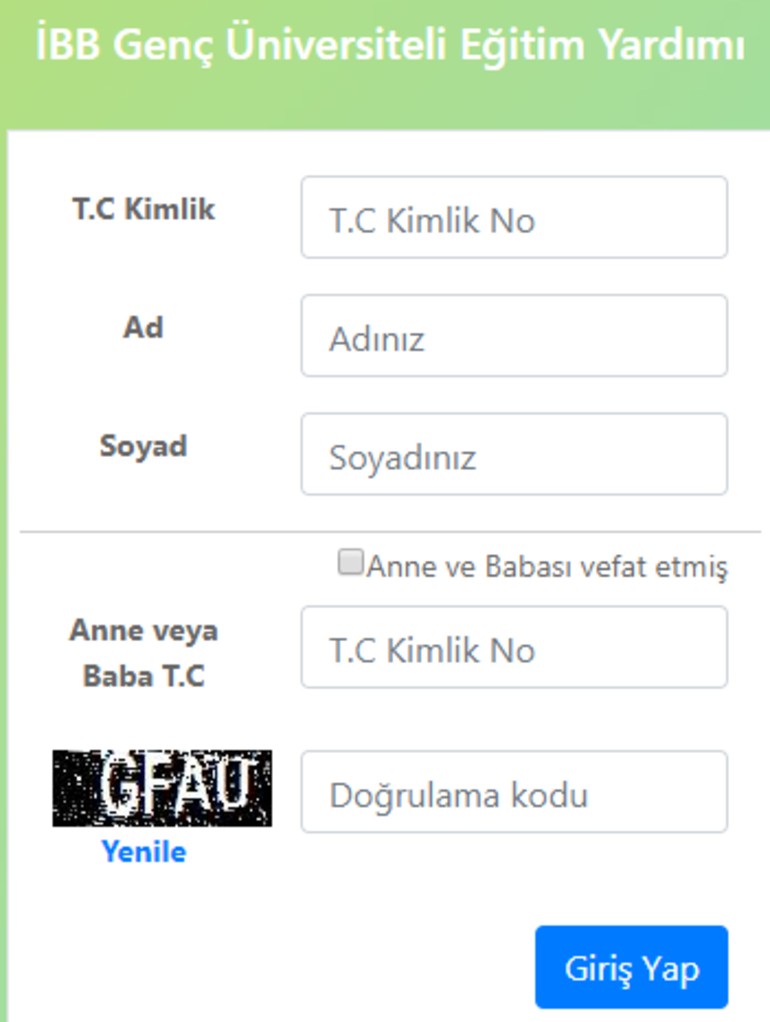Screen dimensions: 770x1022
Task: Click the Ad field to enter first name
Action: coord(513,336)
